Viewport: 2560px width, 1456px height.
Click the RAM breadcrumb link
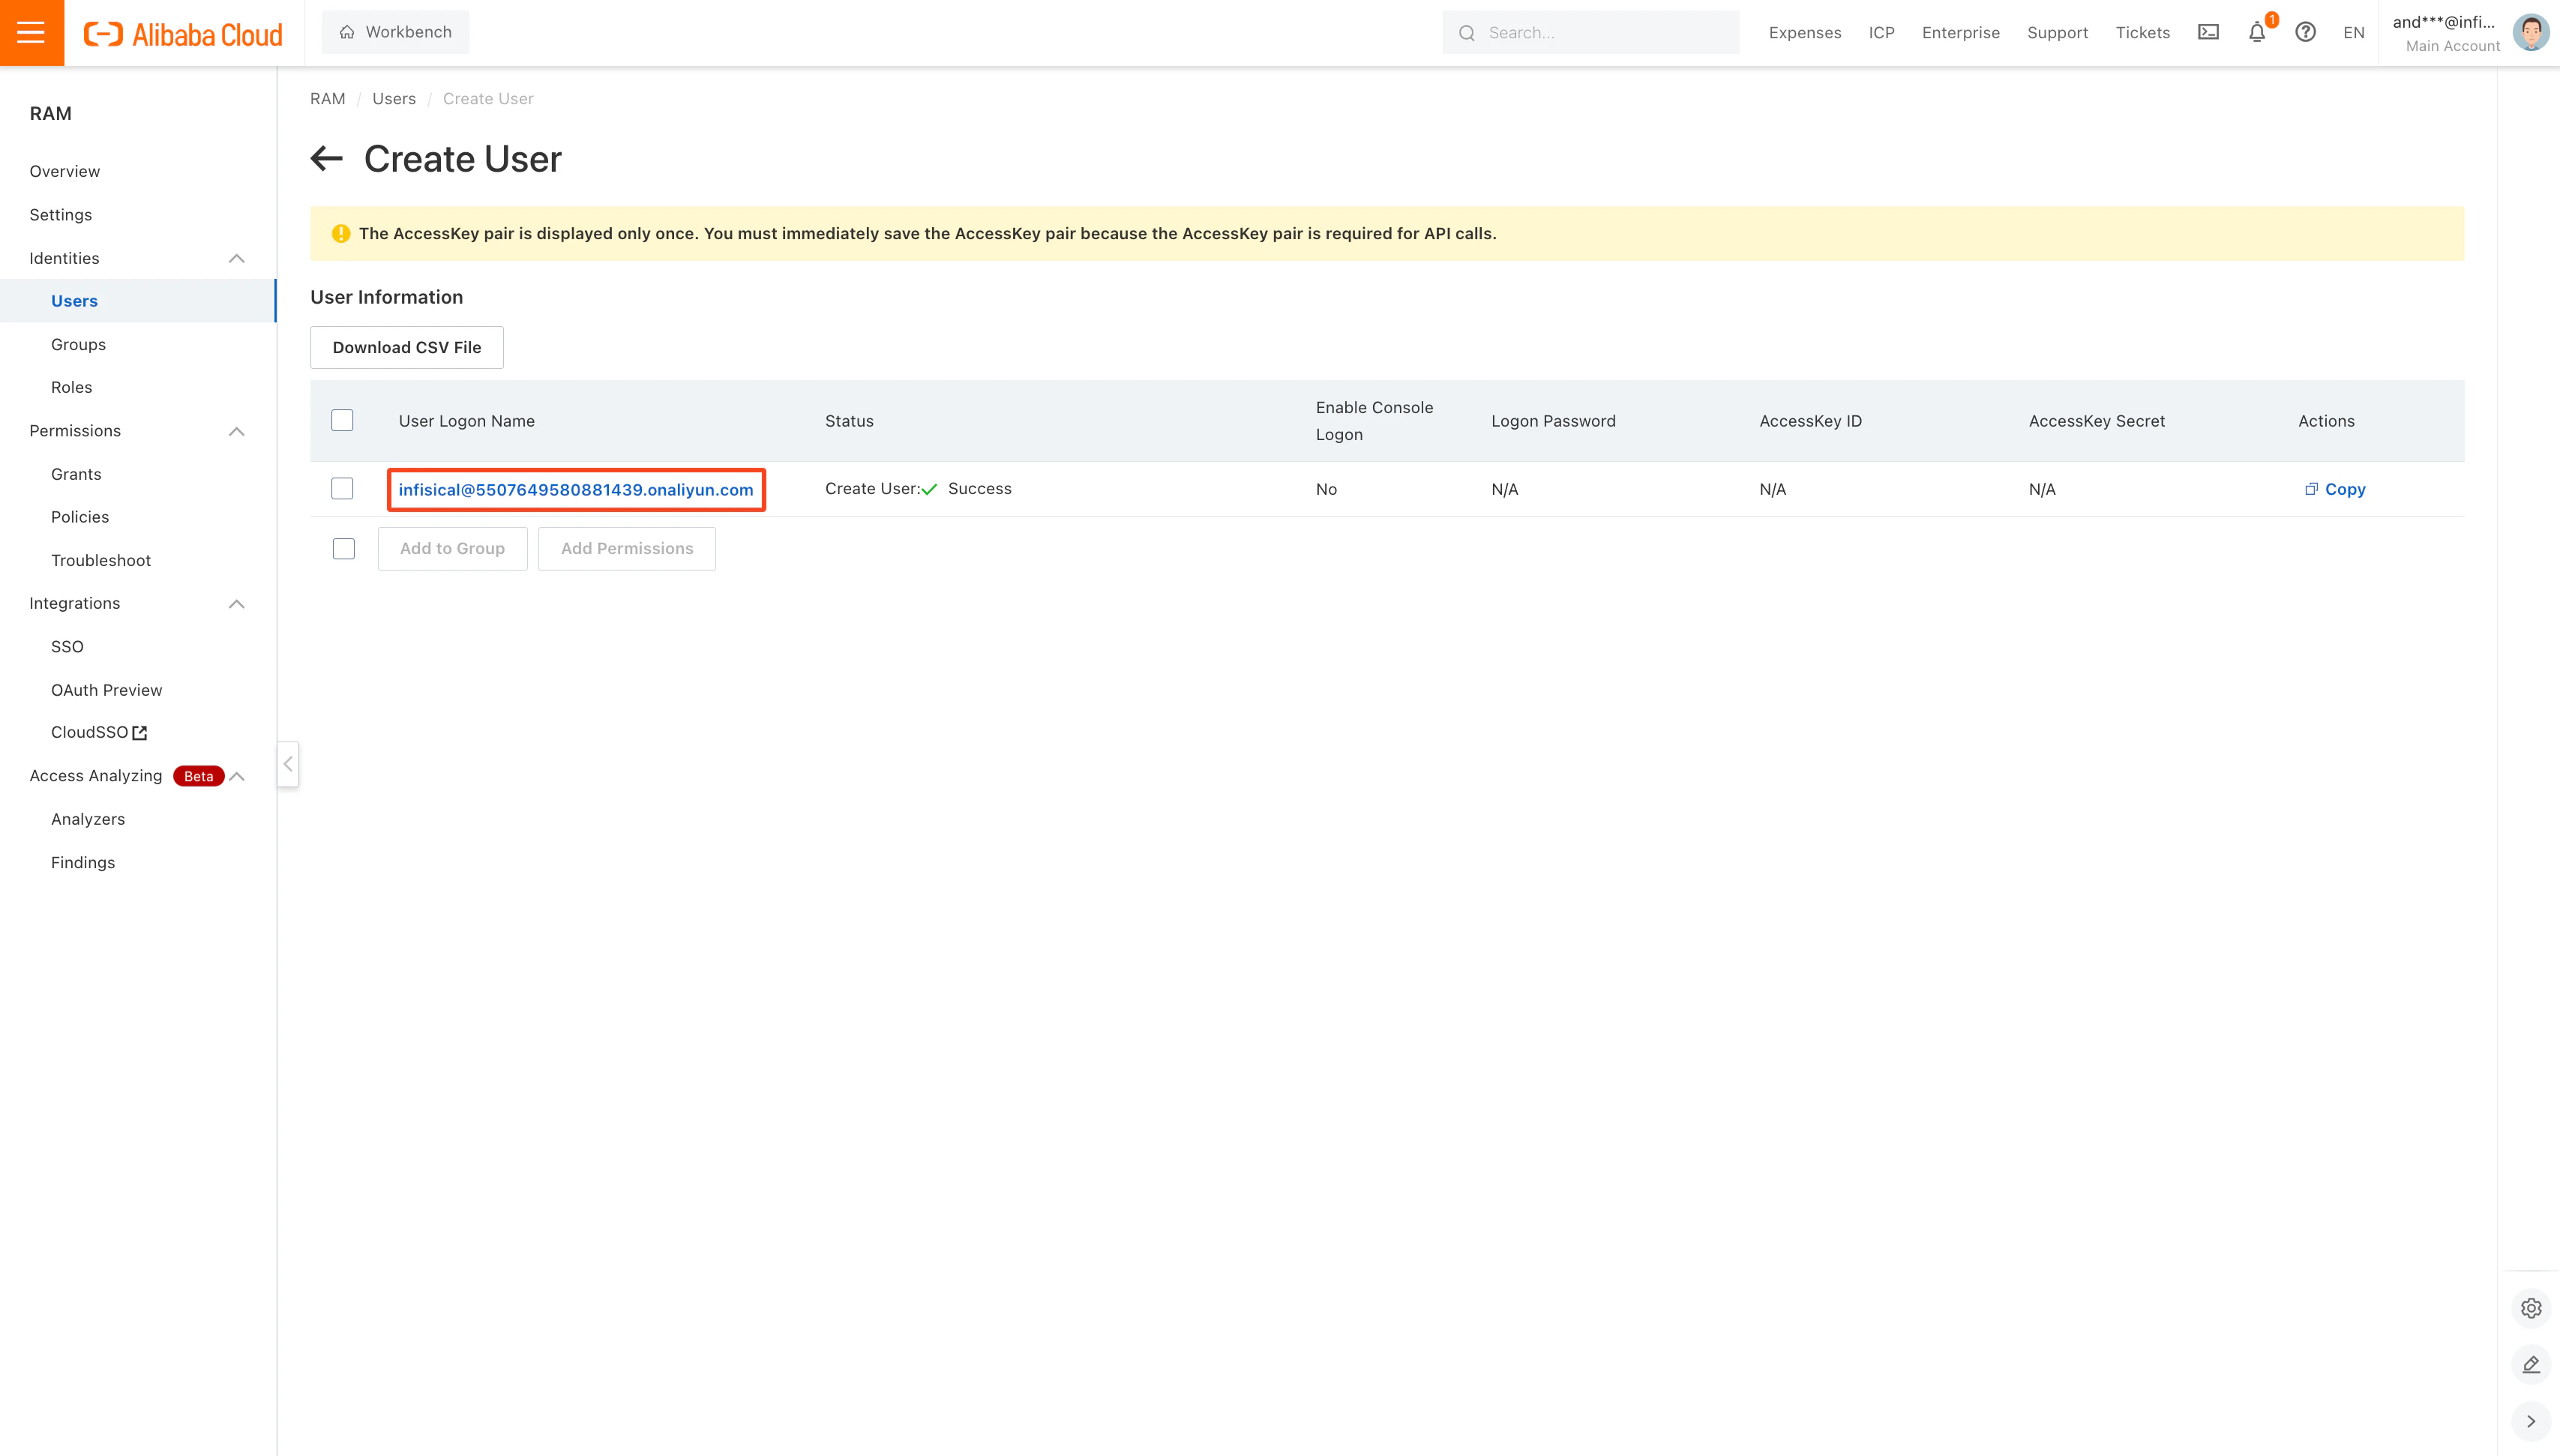tap(327, 99)
